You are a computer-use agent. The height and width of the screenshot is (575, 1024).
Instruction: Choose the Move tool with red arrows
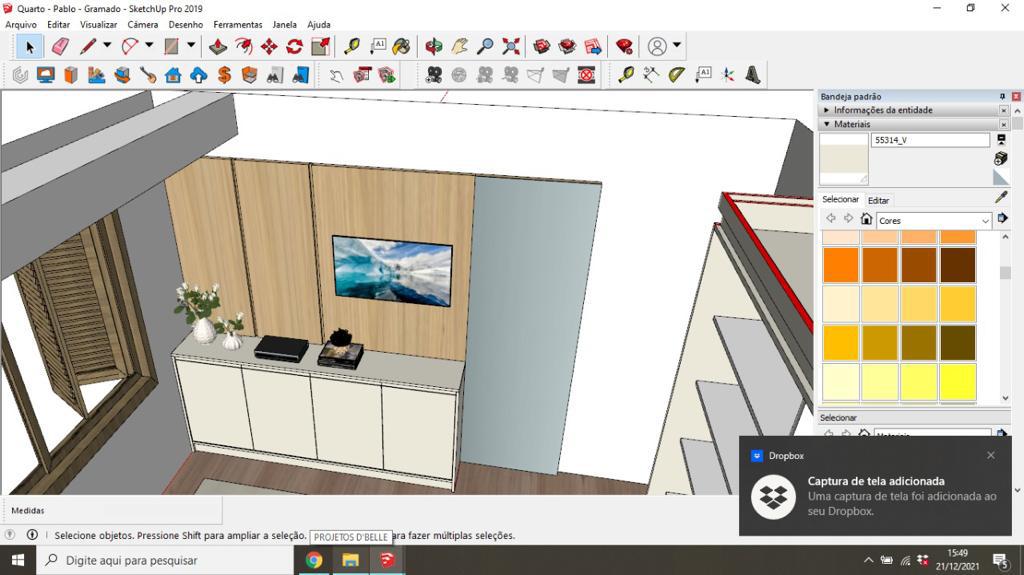click(x=269, y=46)
